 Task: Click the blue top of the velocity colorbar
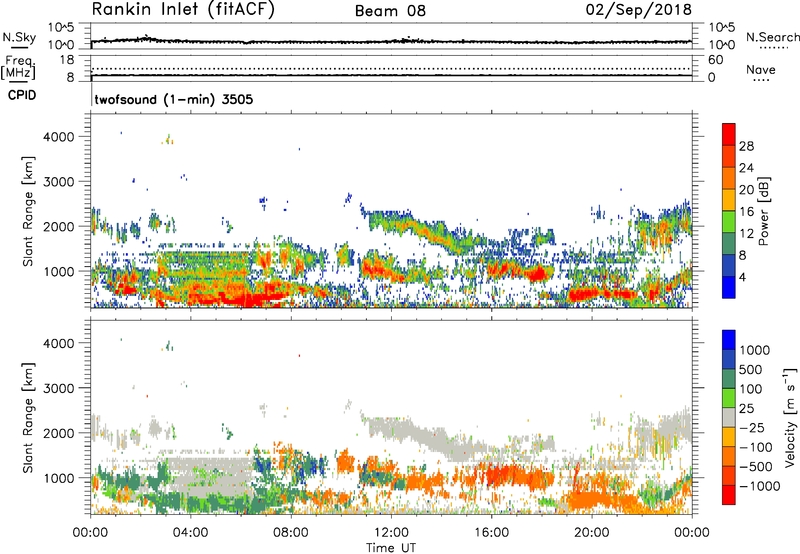click(x=729, y=340)
